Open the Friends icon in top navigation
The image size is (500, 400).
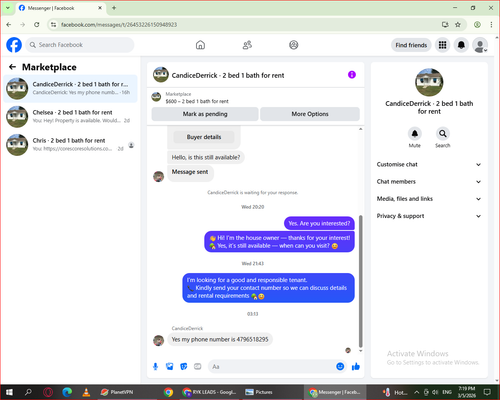[x=247, y=45]
